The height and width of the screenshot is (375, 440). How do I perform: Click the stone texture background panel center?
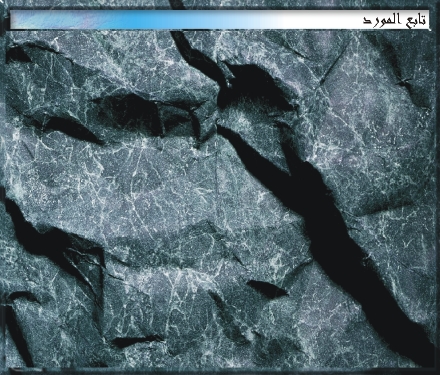click(x=220, y=200)
